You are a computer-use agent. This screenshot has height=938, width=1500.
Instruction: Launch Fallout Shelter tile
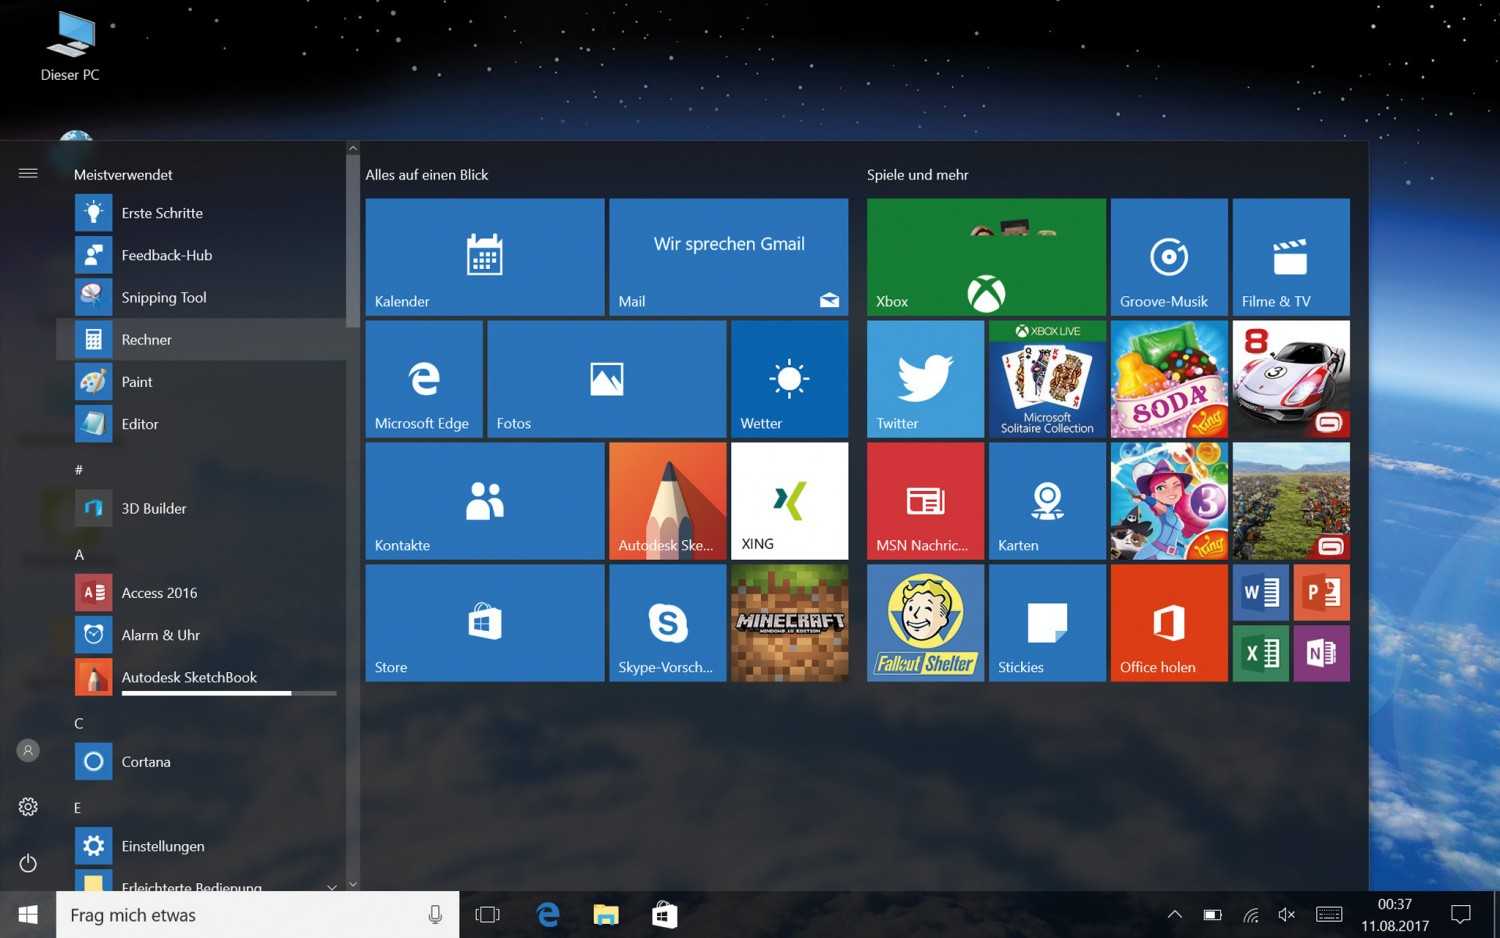click(925, 623)
